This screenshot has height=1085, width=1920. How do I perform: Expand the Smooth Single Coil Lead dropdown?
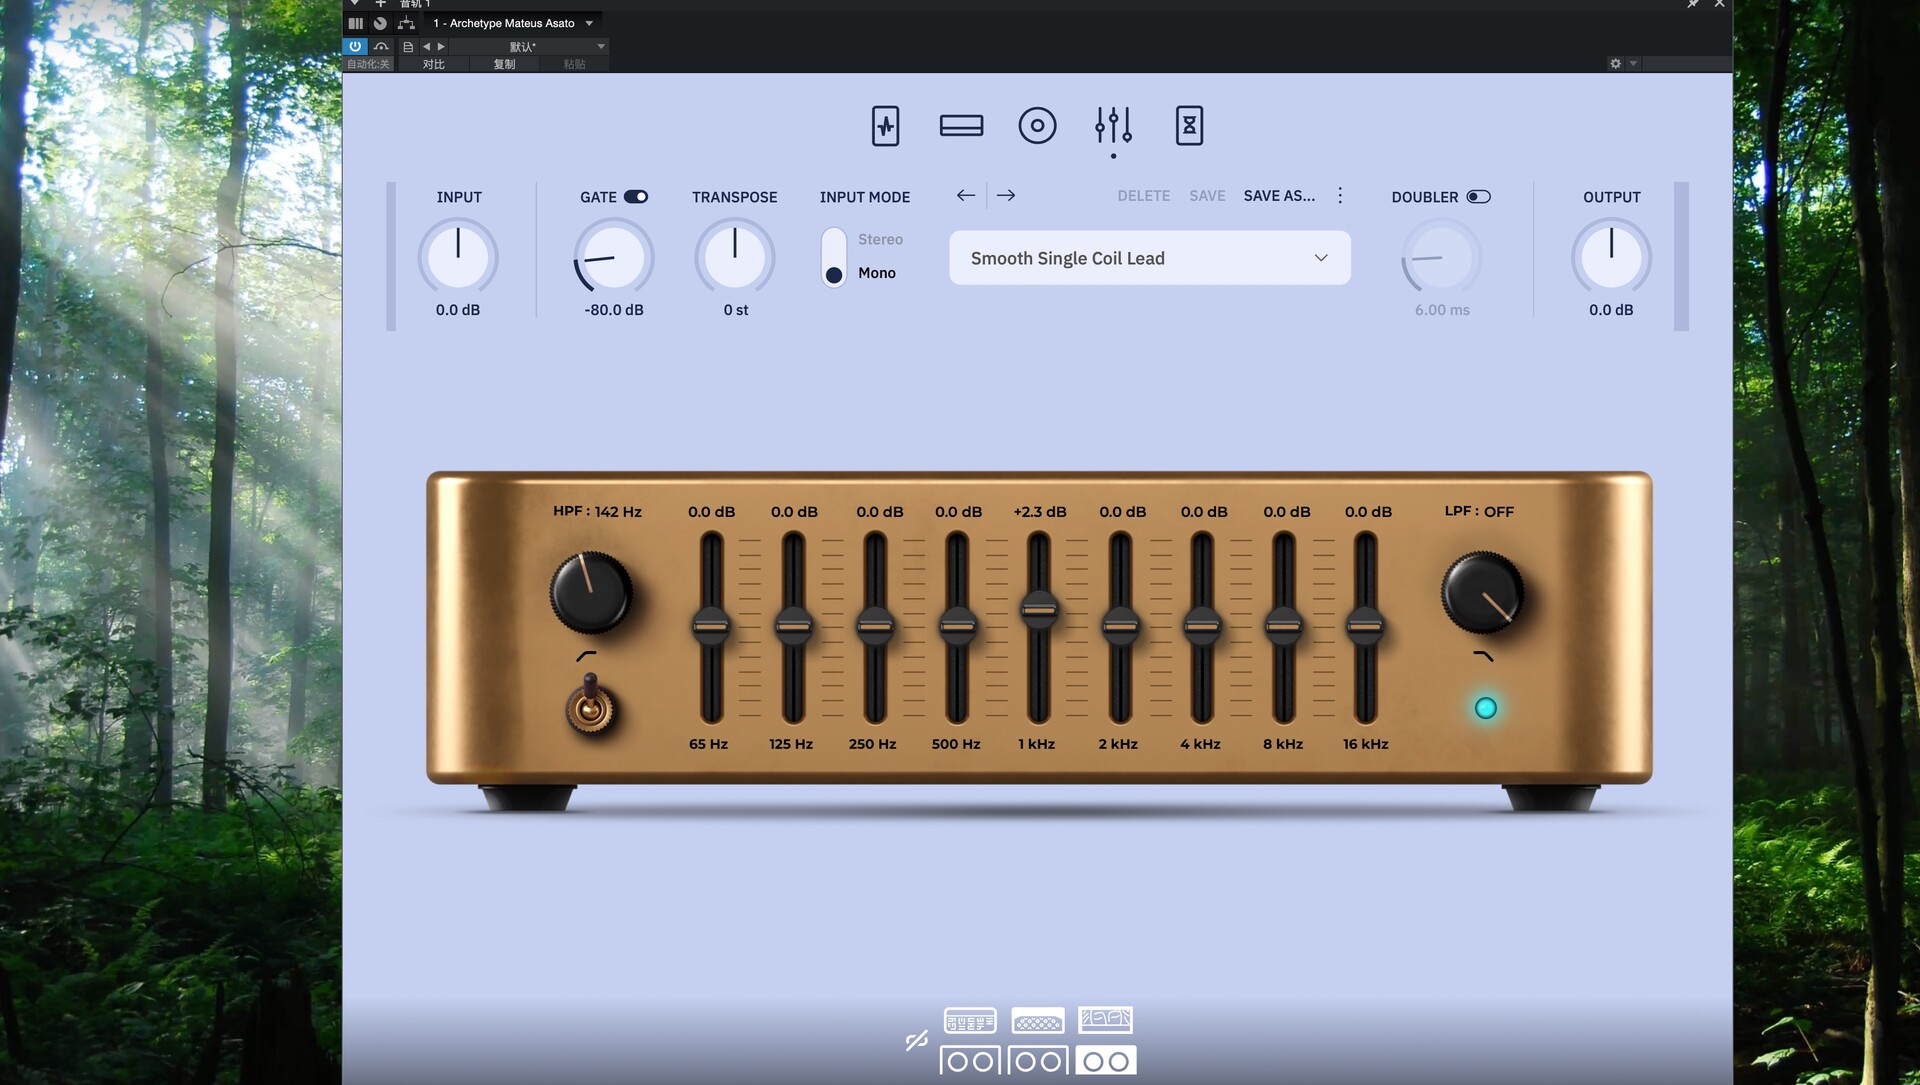[x=1320, y=258]
